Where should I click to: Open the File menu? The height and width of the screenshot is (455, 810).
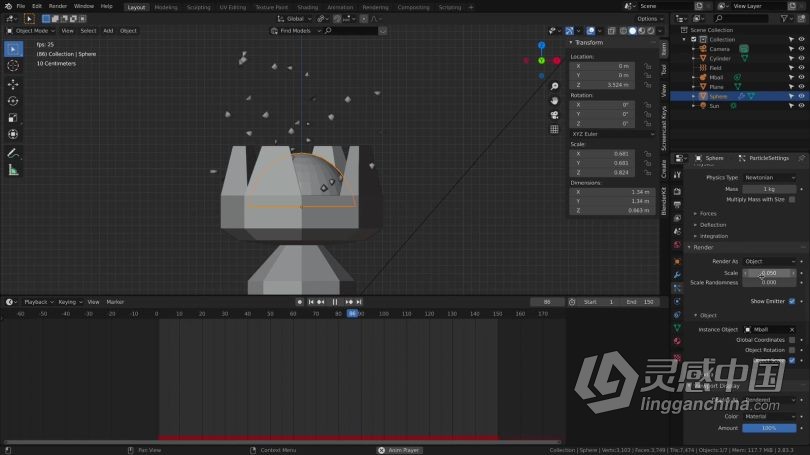coord(21,6)
